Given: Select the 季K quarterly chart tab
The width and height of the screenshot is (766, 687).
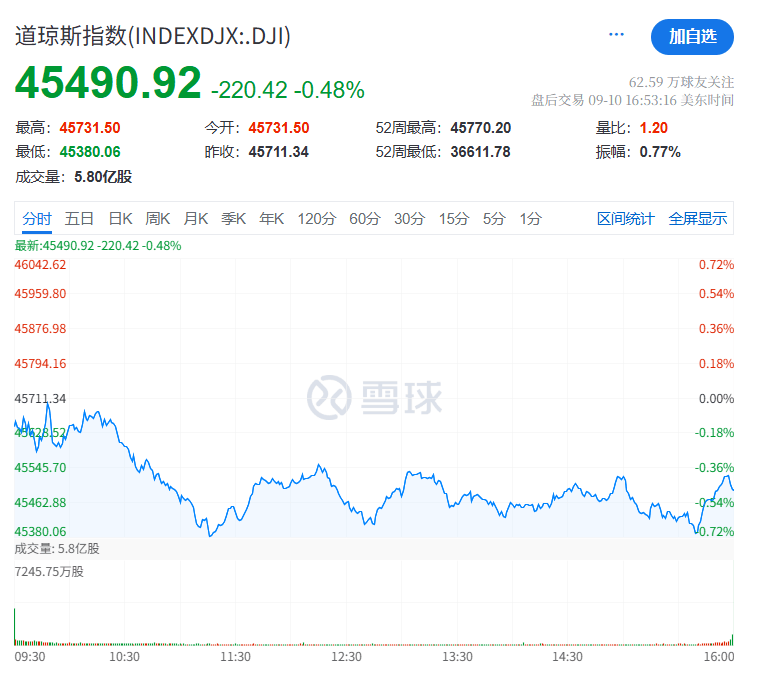Looking at the screenshot, I should (x=234, y=218).
